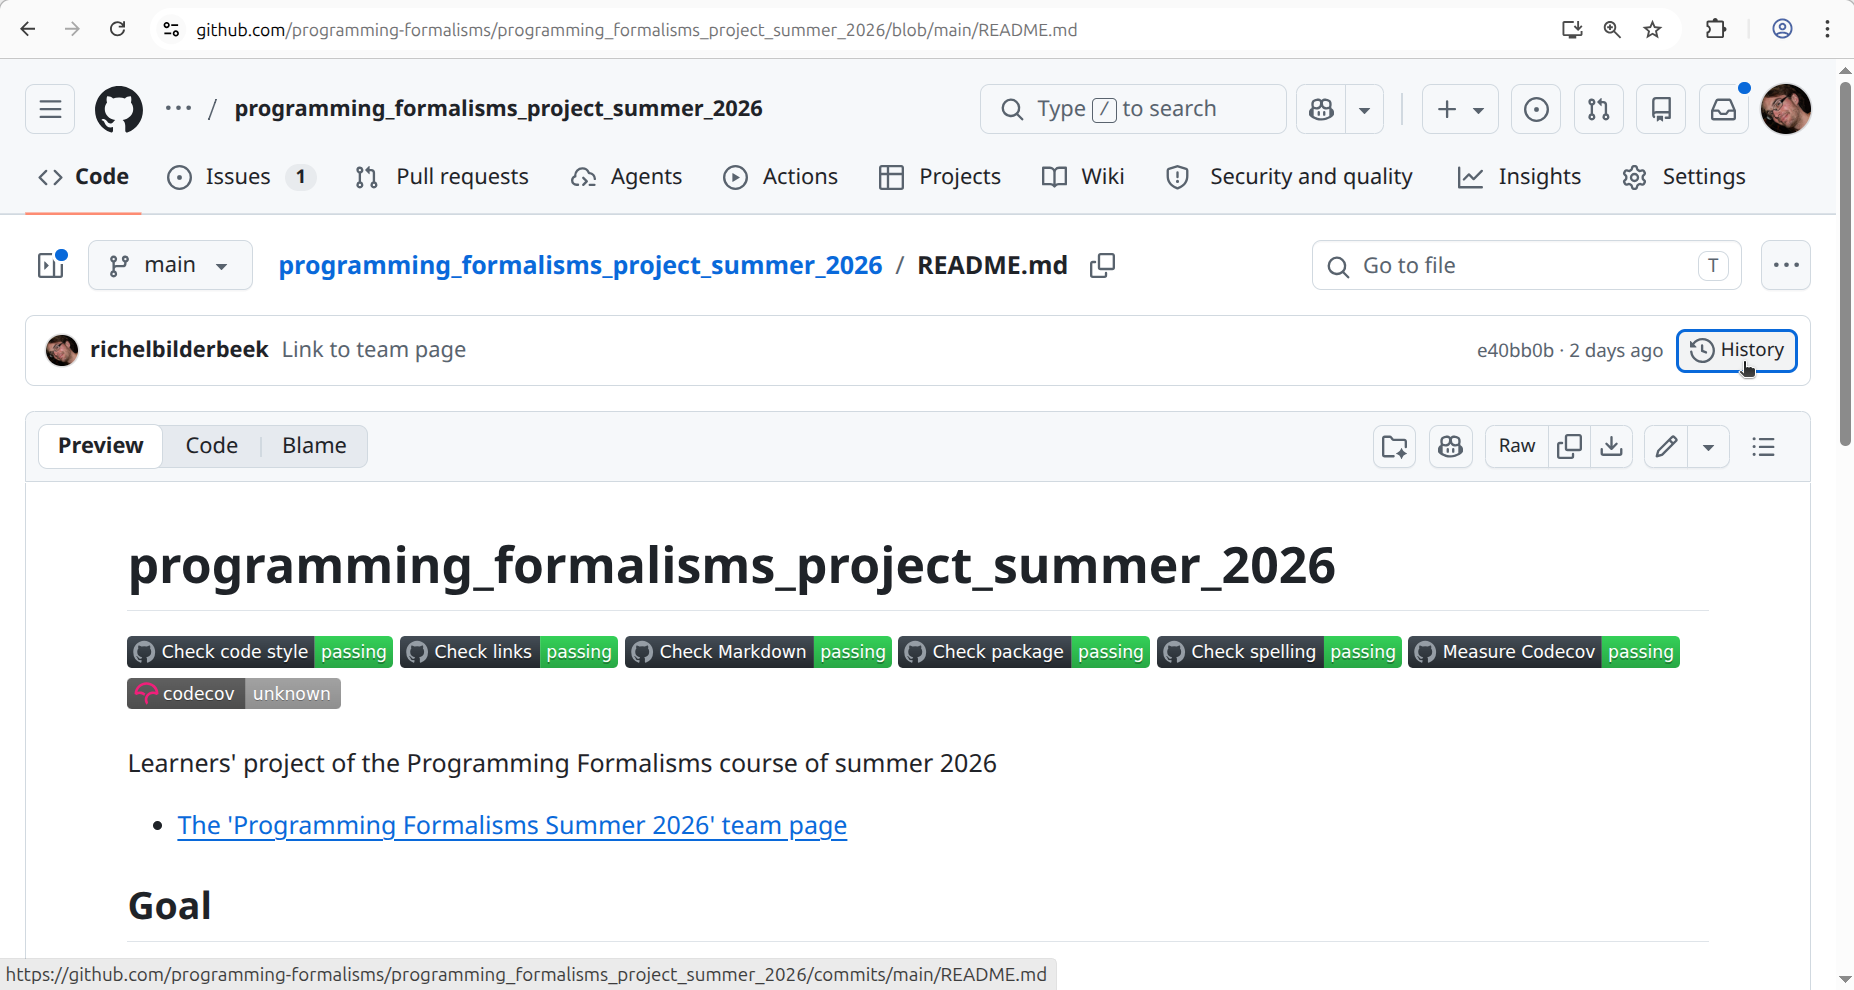Switch to the Code tab
Image resolution: width=1854 pixels, height=990 pixels.
[x=83, y=177]
